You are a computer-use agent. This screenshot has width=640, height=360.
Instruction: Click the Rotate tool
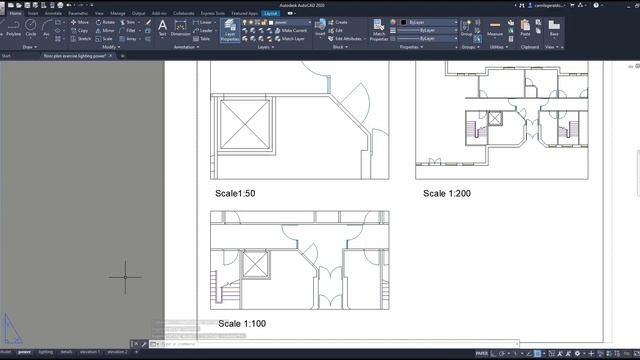105,22
